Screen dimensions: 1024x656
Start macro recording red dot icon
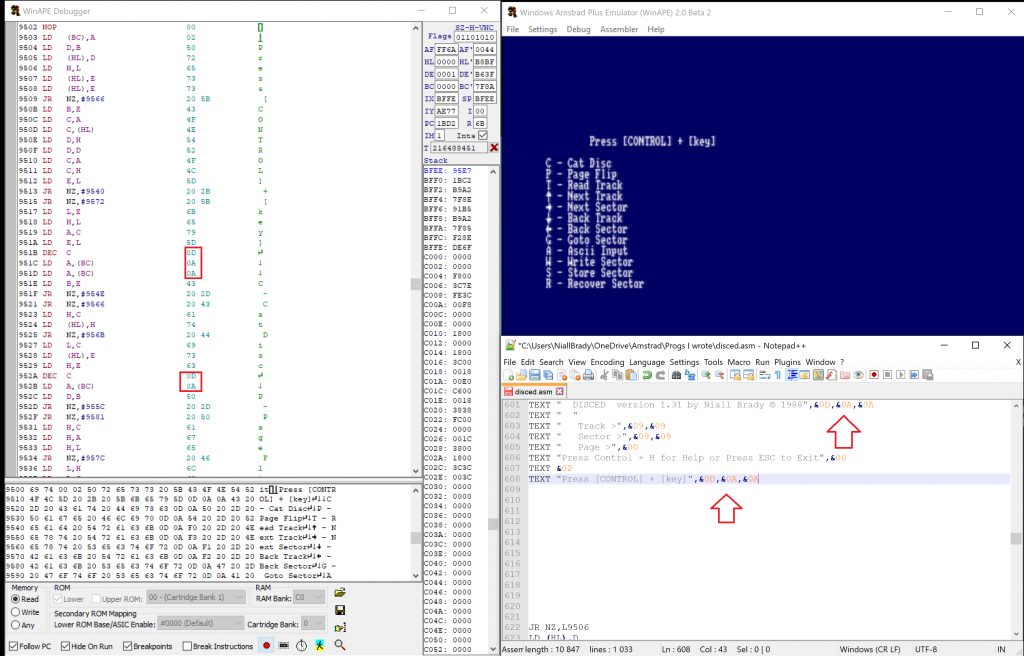coord(874,375)
